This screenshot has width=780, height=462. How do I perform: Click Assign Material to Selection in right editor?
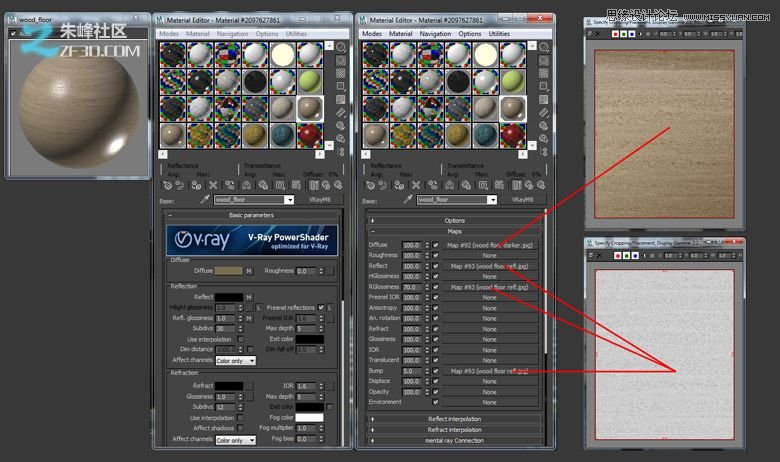(x=399, y=185)
